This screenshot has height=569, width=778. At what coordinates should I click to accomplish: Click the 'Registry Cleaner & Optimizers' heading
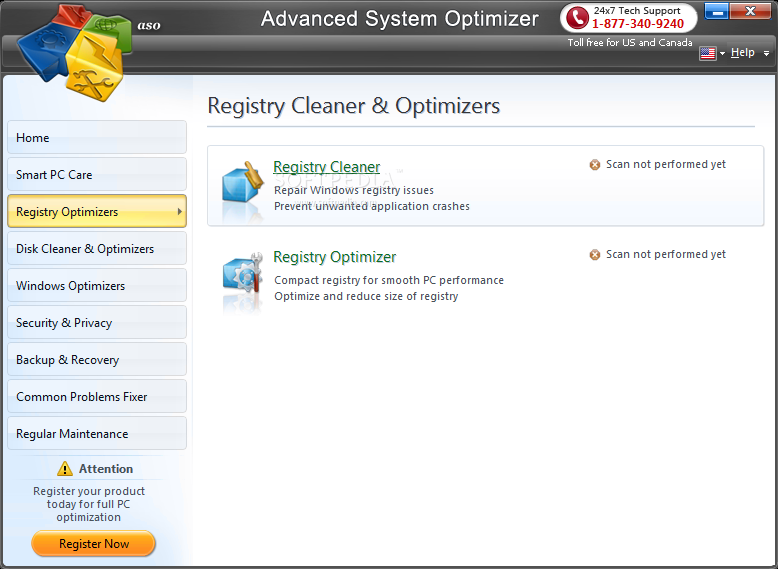[353, 106]
